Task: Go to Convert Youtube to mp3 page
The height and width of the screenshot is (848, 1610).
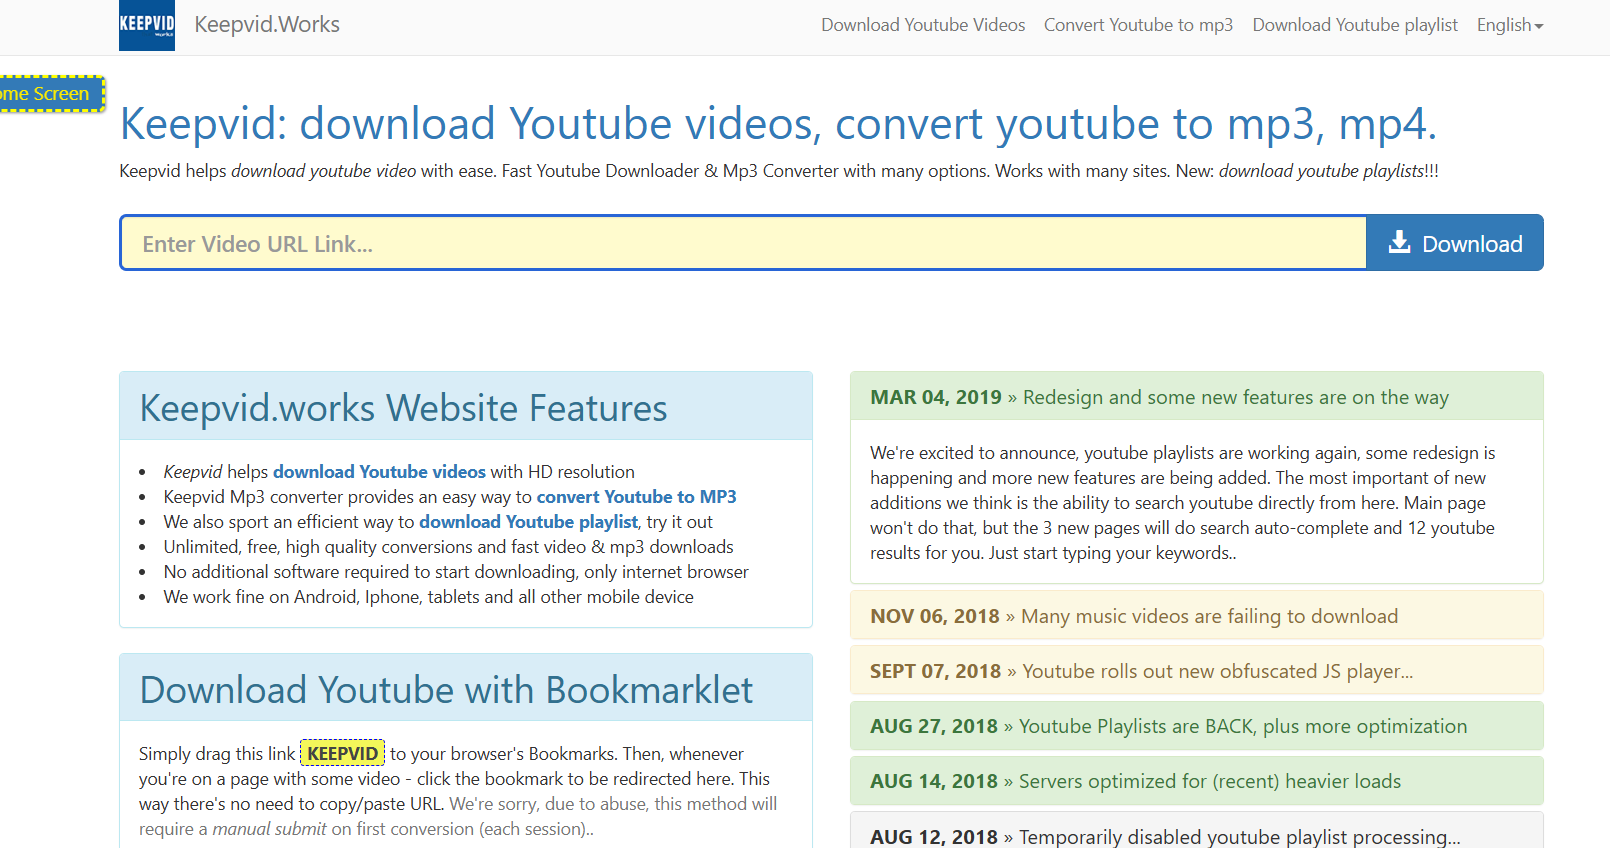Action: (x=1138, y=25)
